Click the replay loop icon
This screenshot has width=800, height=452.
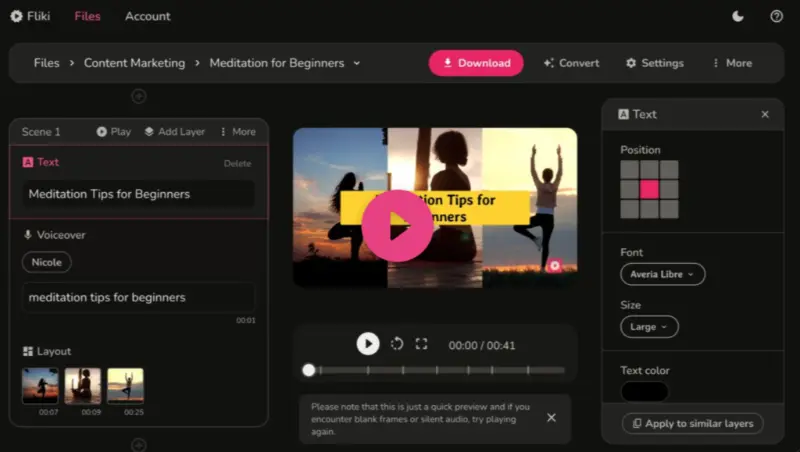[x=397, y=344]
